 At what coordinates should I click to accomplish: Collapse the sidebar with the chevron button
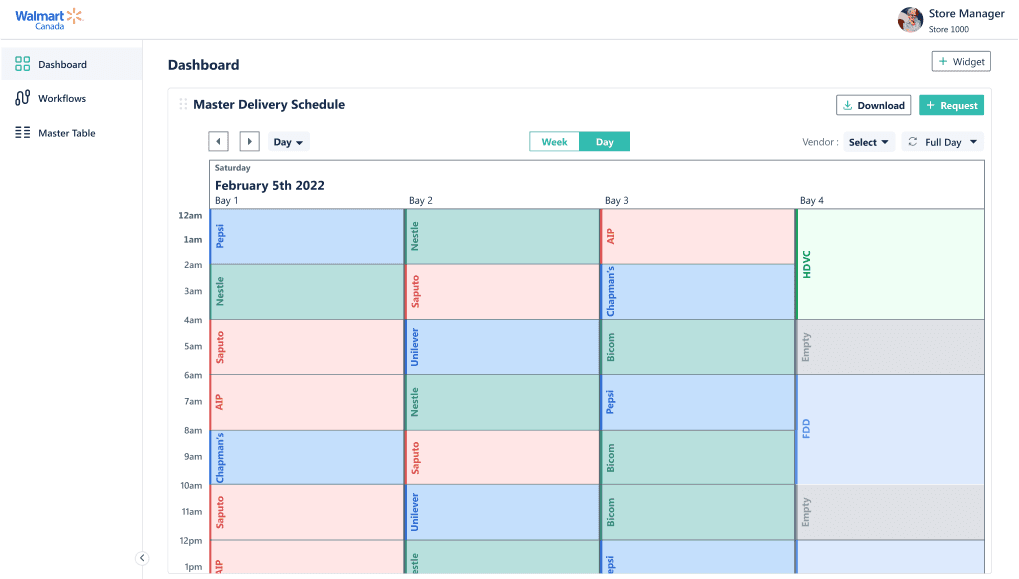pyautogui.click(x=142, y=558)
